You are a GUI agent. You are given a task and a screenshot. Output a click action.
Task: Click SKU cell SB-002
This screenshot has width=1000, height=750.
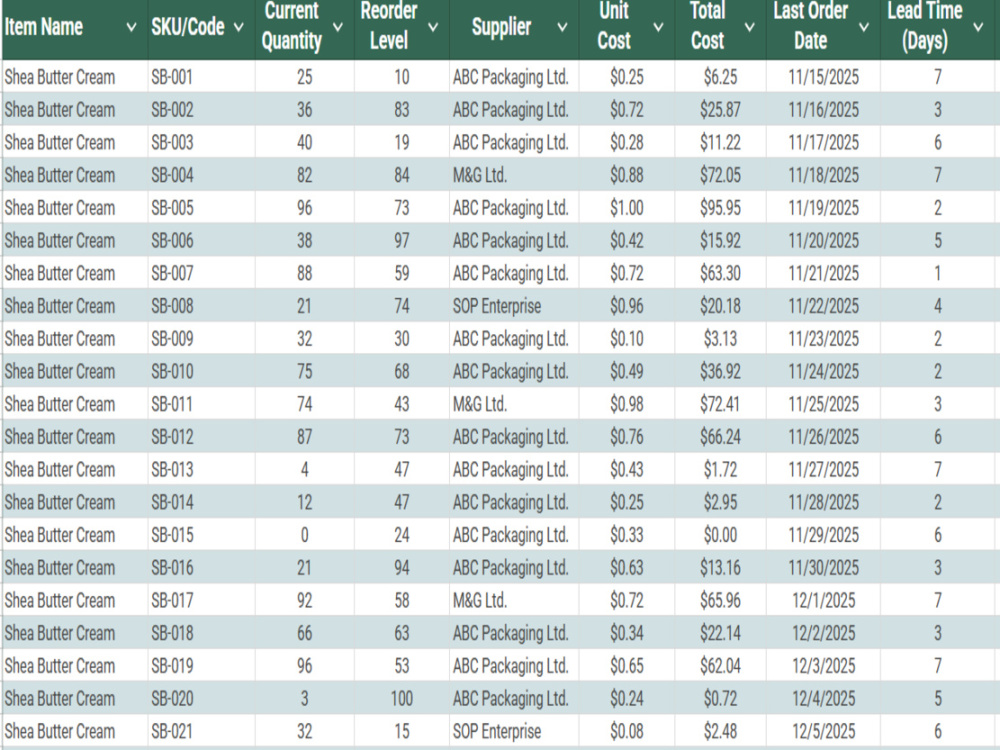point(202,110)
